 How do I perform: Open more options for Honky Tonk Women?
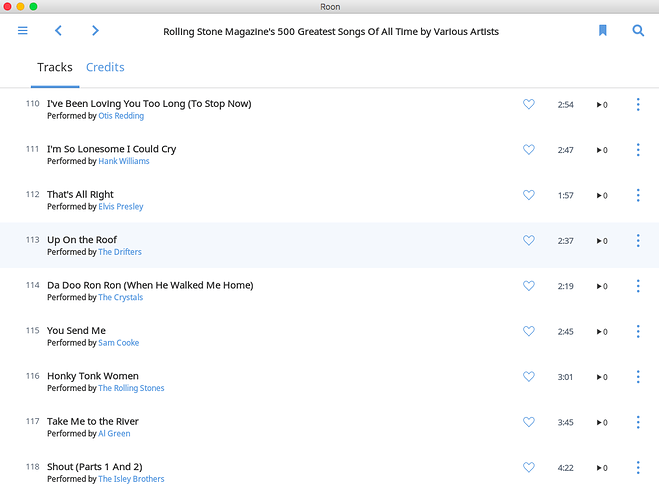pos(638,376)
